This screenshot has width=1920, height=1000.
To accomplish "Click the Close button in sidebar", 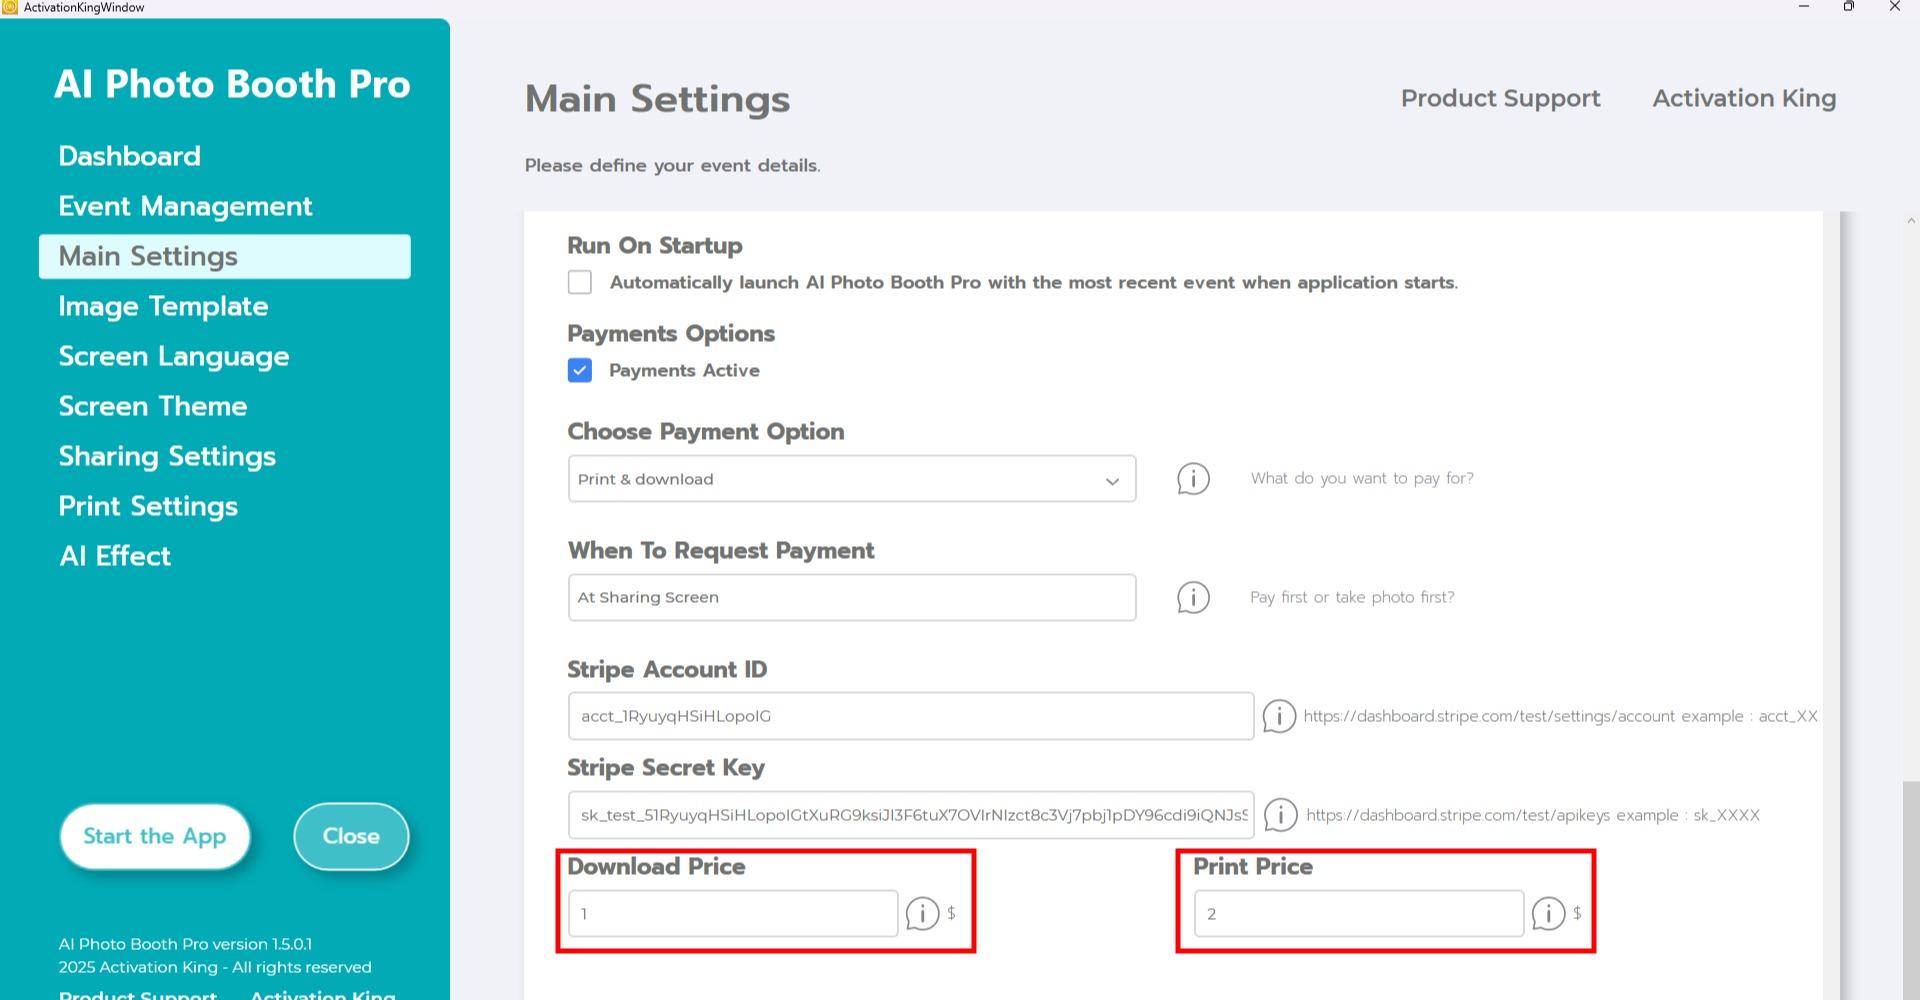I will (x=351, y=836).
